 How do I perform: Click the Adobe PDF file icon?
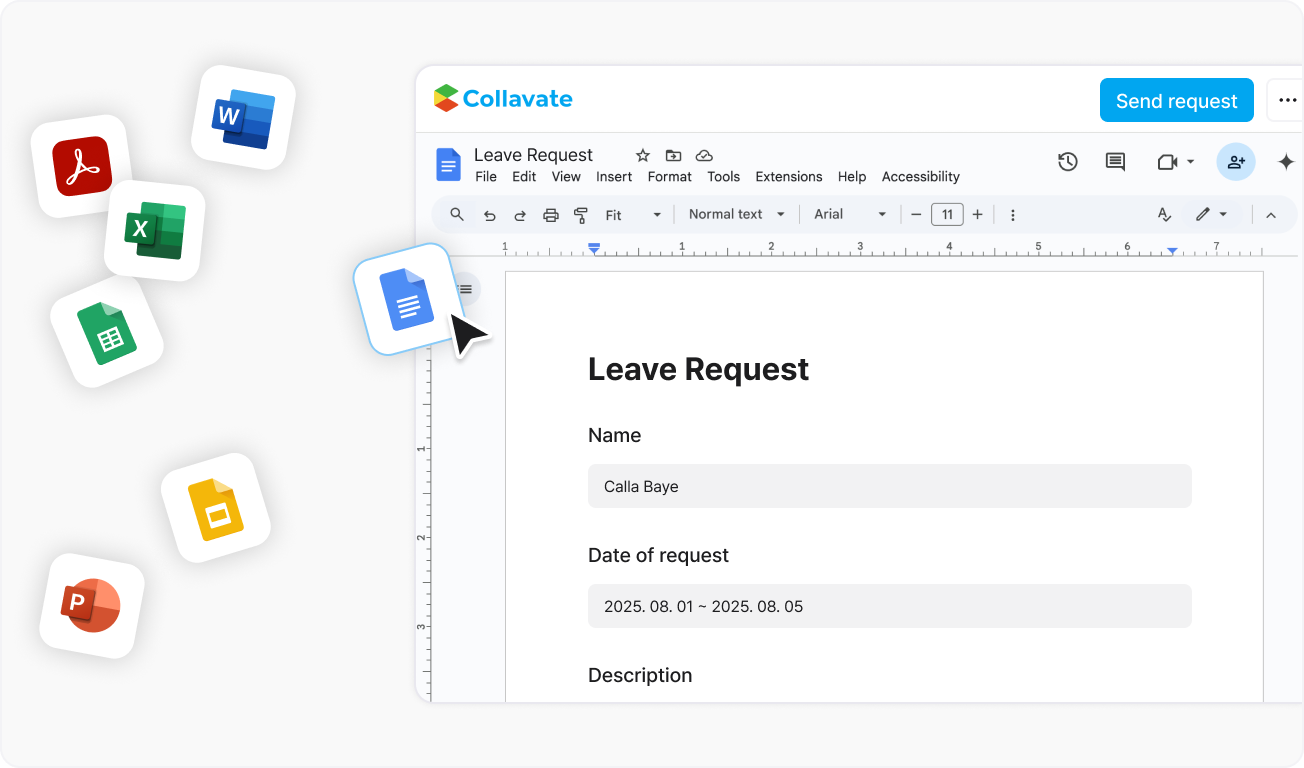[82, 166]
